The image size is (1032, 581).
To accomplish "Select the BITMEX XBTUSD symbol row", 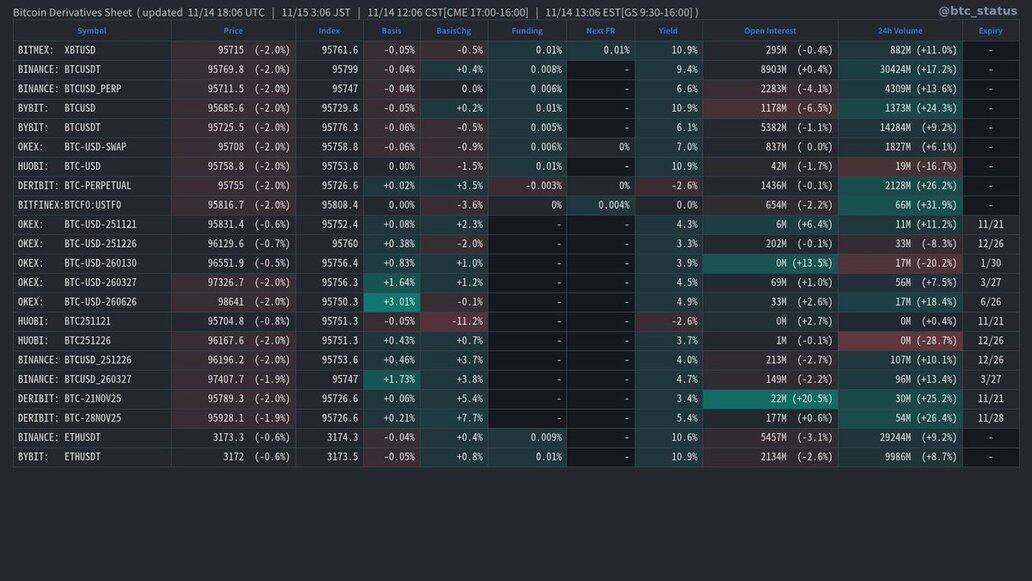I will (x=91, y=50).
